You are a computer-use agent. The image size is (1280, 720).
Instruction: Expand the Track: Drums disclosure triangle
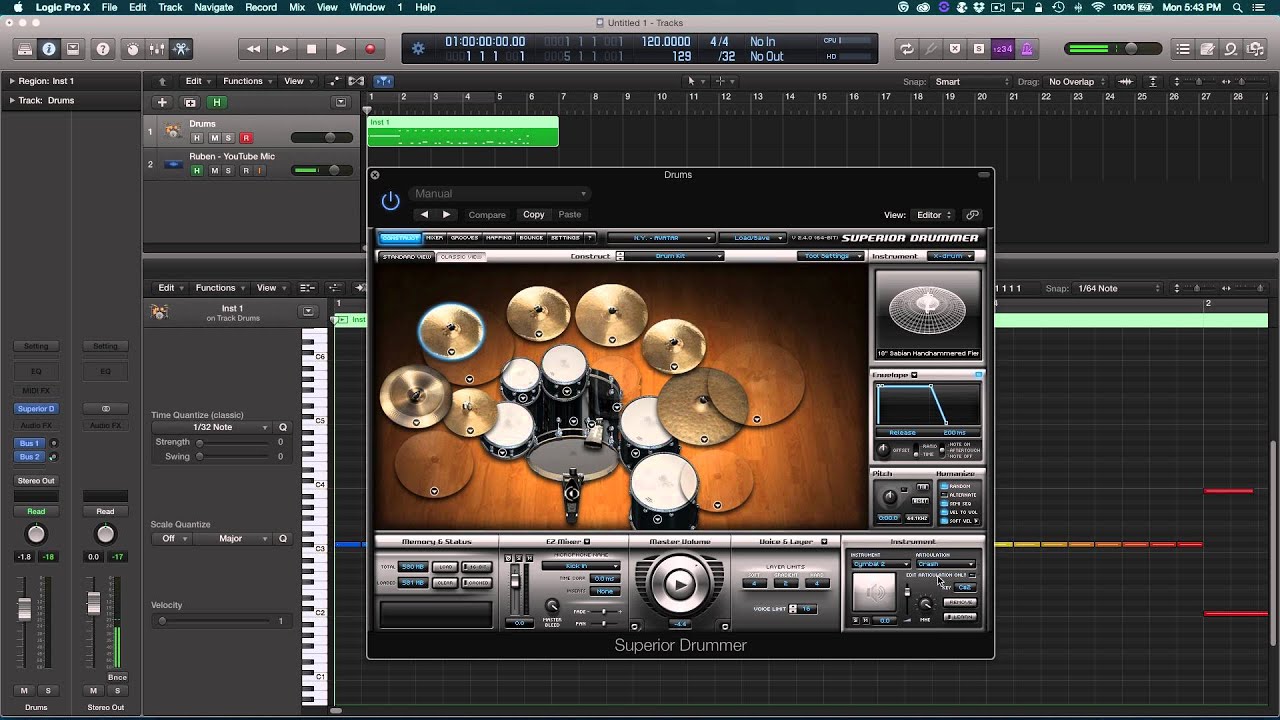click(x=12, y=100)
